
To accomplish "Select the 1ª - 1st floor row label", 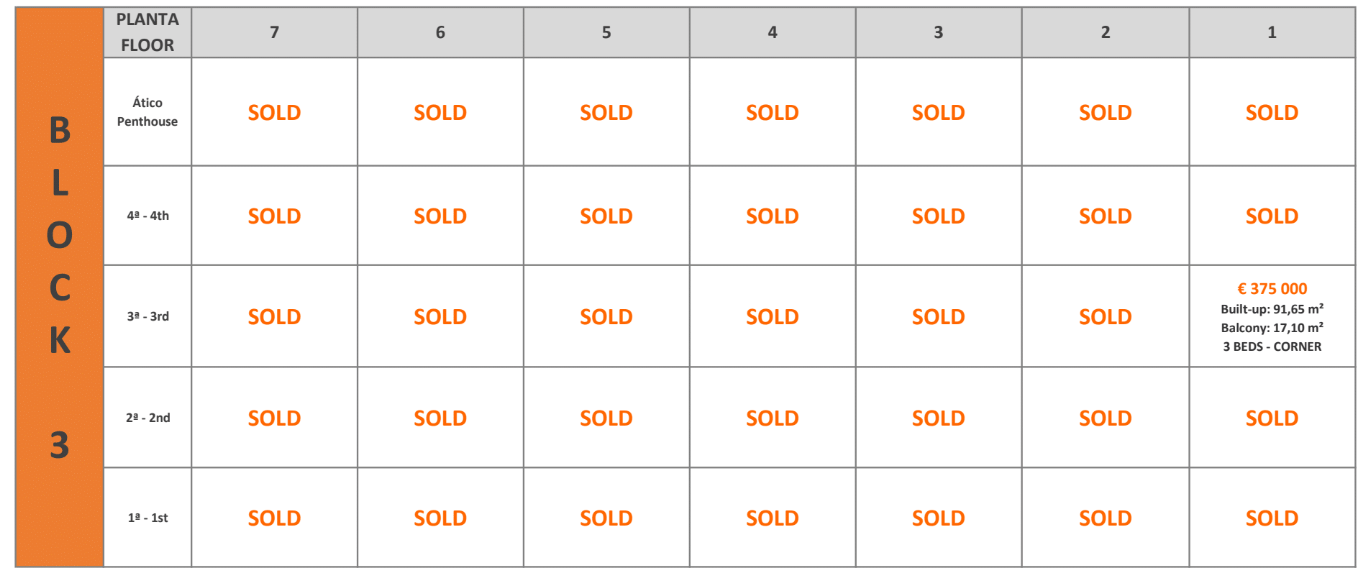I will tap(147, 518).
